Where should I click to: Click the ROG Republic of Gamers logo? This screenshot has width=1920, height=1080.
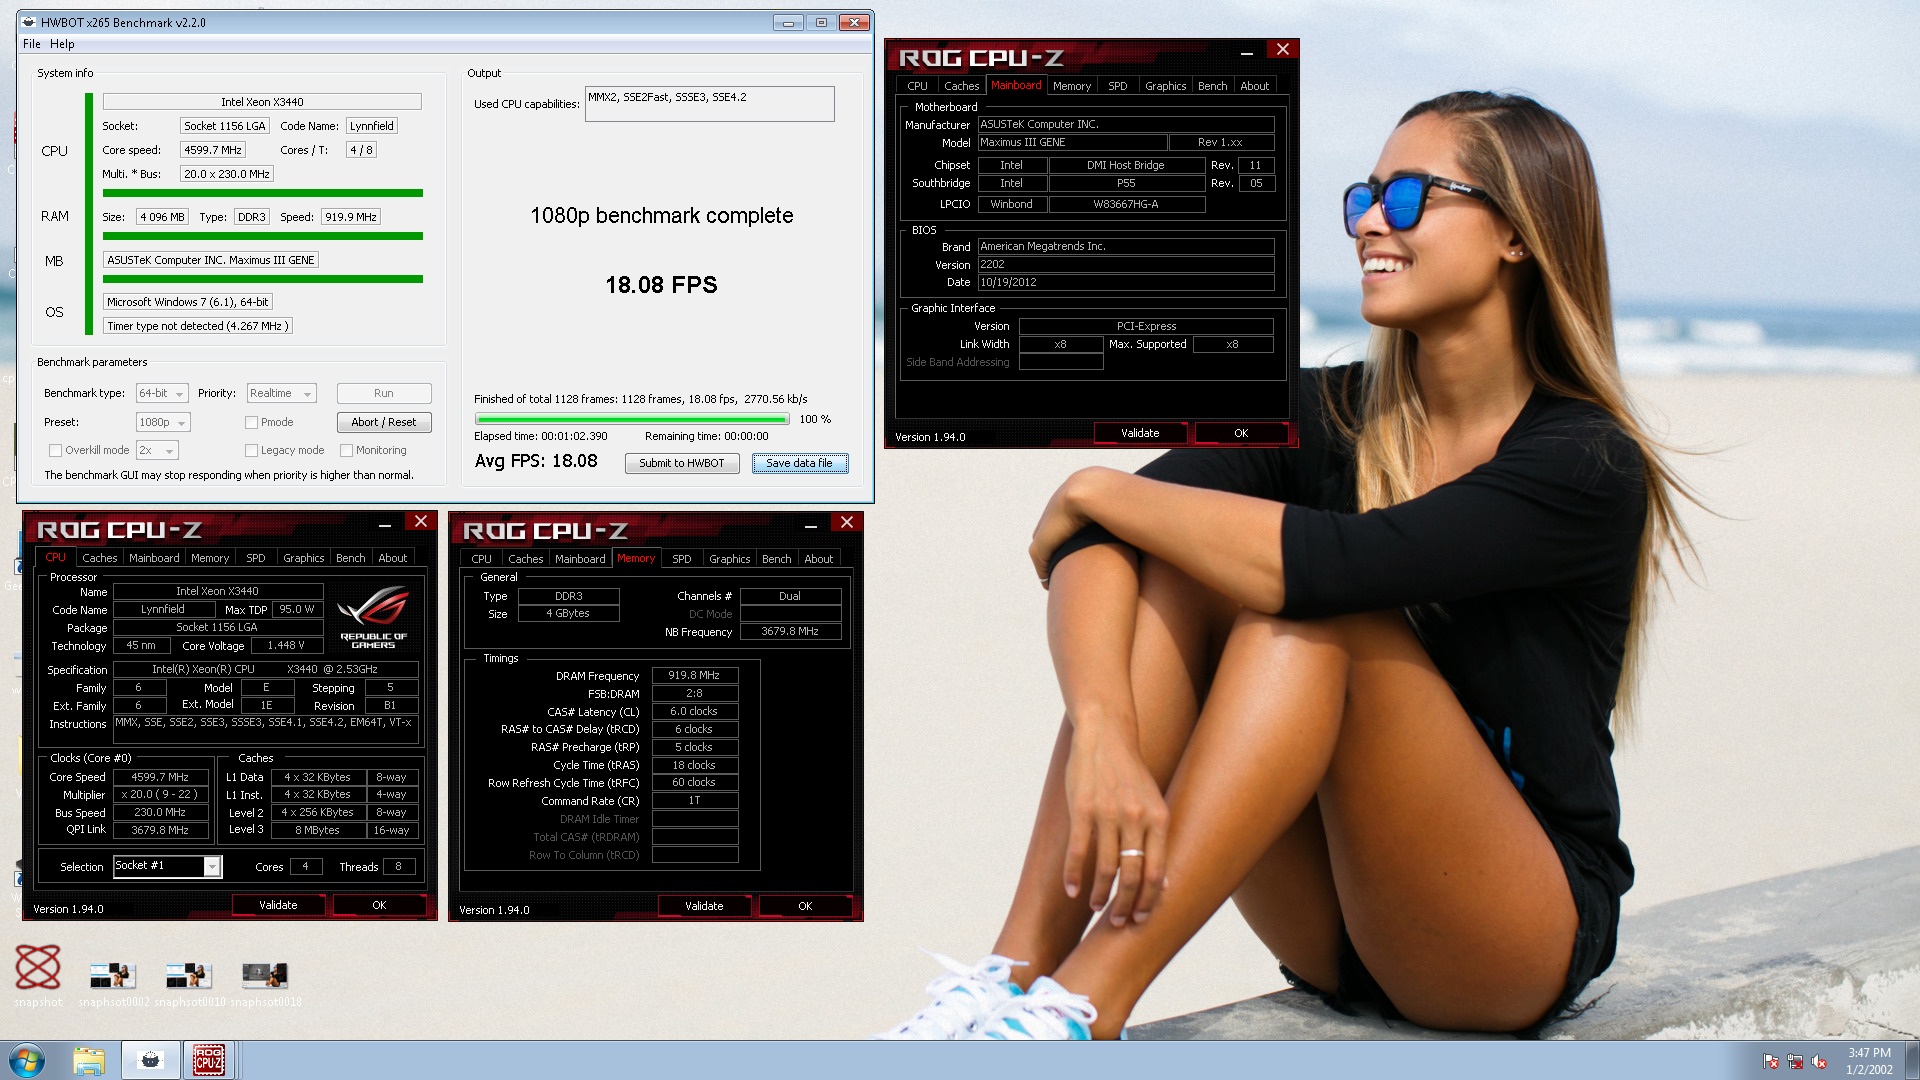click(373, 617)
